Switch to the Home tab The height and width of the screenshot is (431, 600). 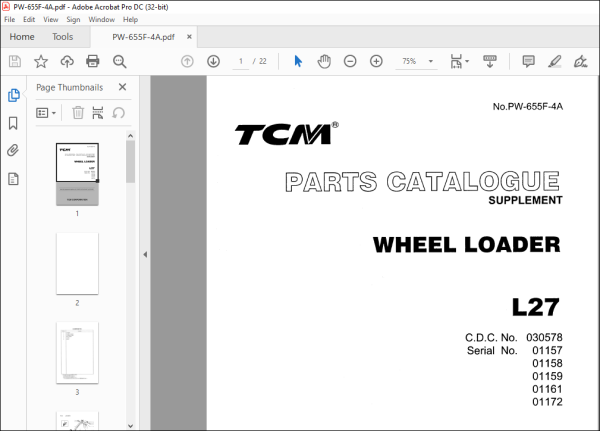click(x=22, y=37)
